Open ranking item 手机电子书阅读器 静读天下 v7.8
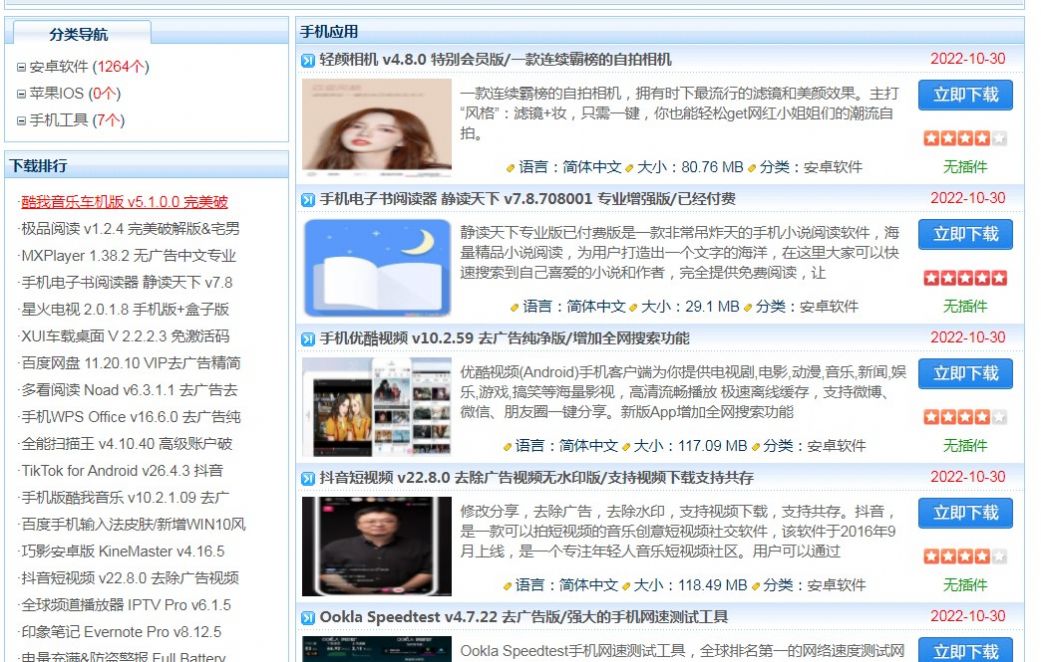This screenshot has width=1041, height=662. pos(127,282)
